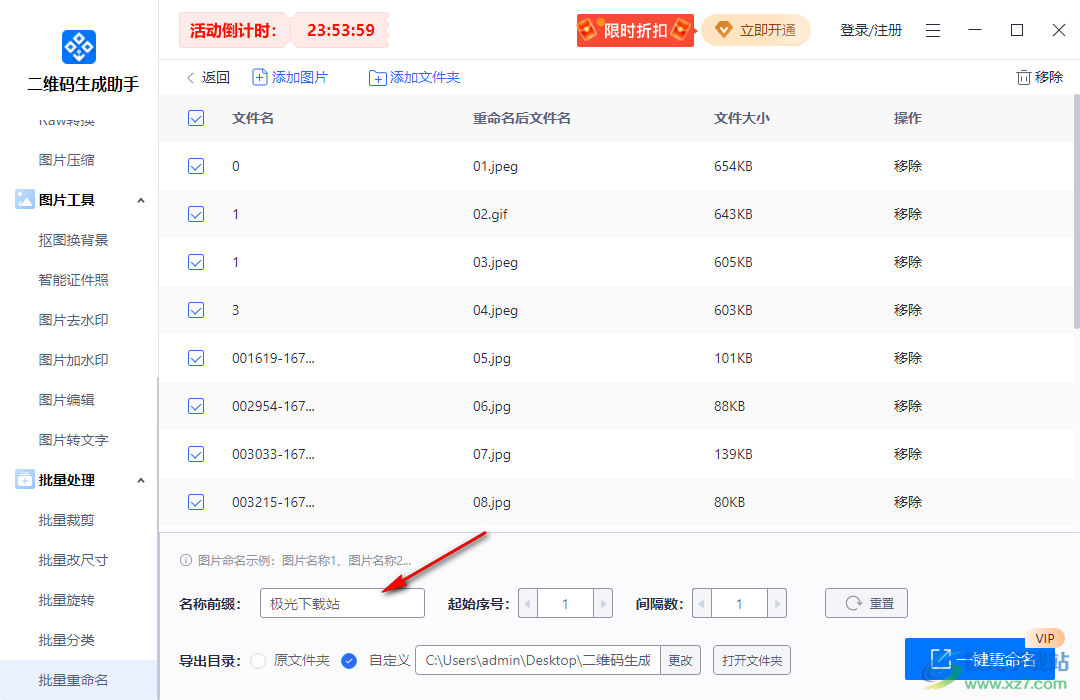Collapse the 图片工具 section chevron
Image resolution: width=1080 pixels, height=700 pixels.
(141, 199)
